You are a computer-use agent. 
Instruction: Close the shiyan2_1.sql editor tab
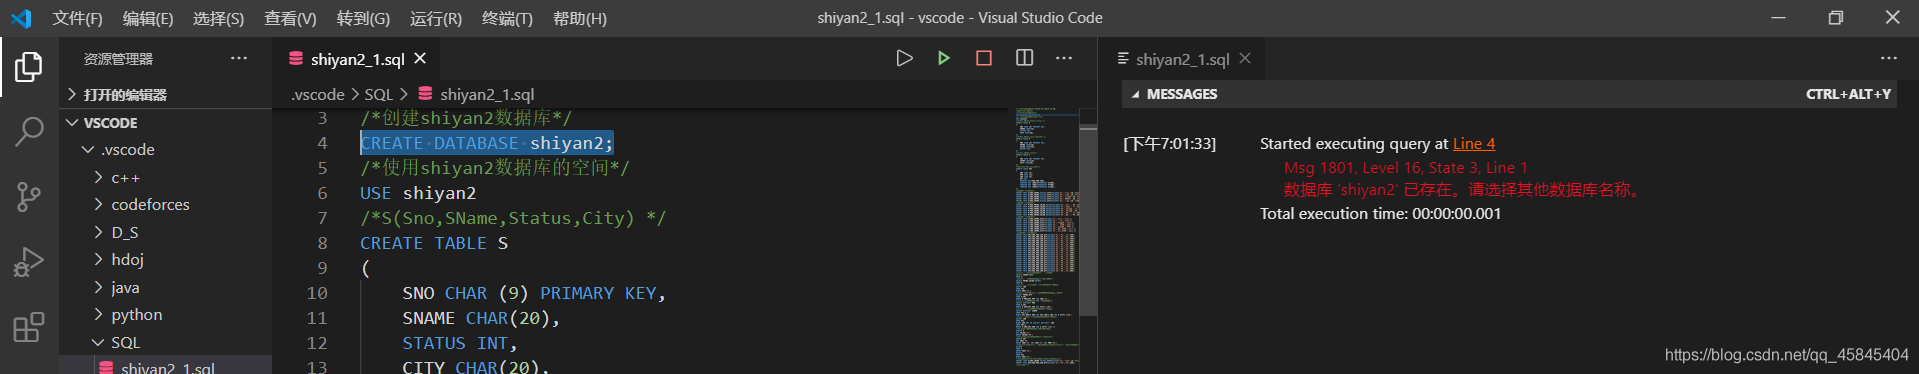click(420, 59)
